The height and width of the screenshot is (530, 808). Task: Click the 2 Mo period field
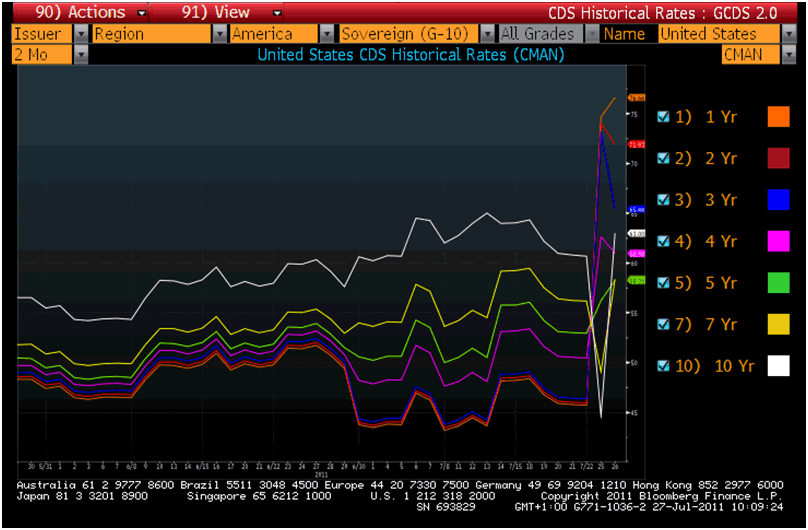click(43, 55)
